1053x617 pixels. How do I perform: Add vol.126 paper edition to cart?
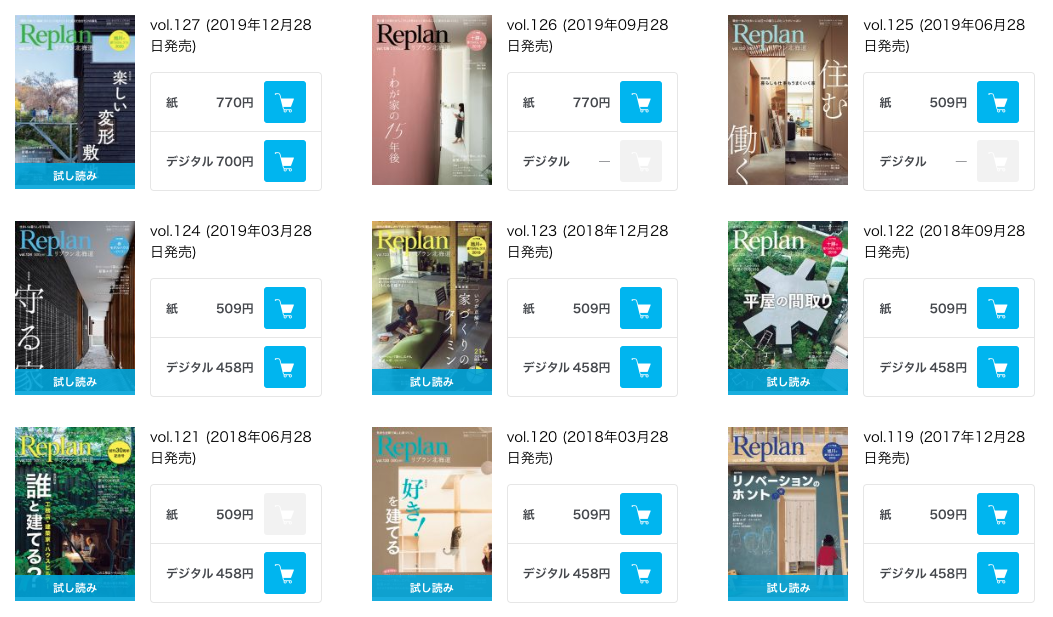[641, 102]
